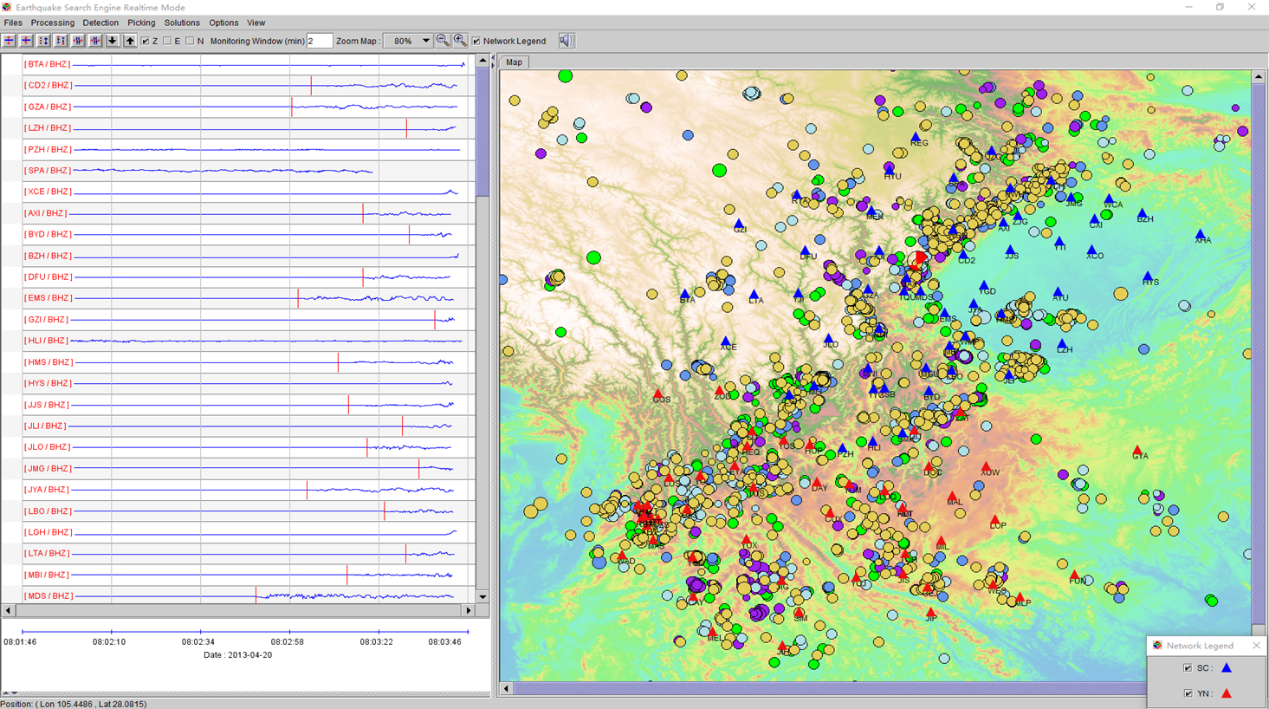Screen dimensions: 1269x709
Task: Select the REG station triangle on the map
Action: 916,137
